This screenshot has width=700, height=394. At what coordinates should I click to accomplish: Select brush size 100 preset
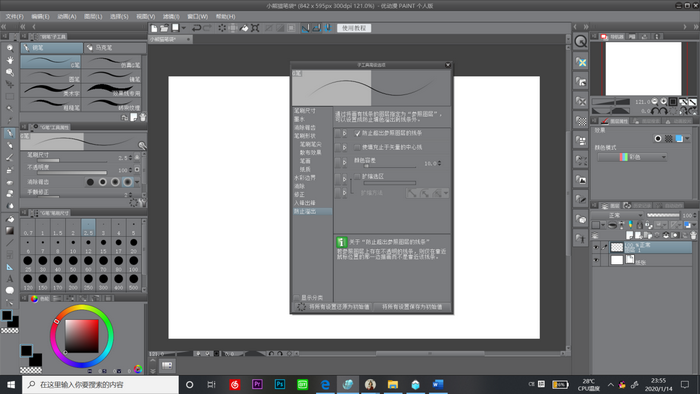[x=133, y=264]
